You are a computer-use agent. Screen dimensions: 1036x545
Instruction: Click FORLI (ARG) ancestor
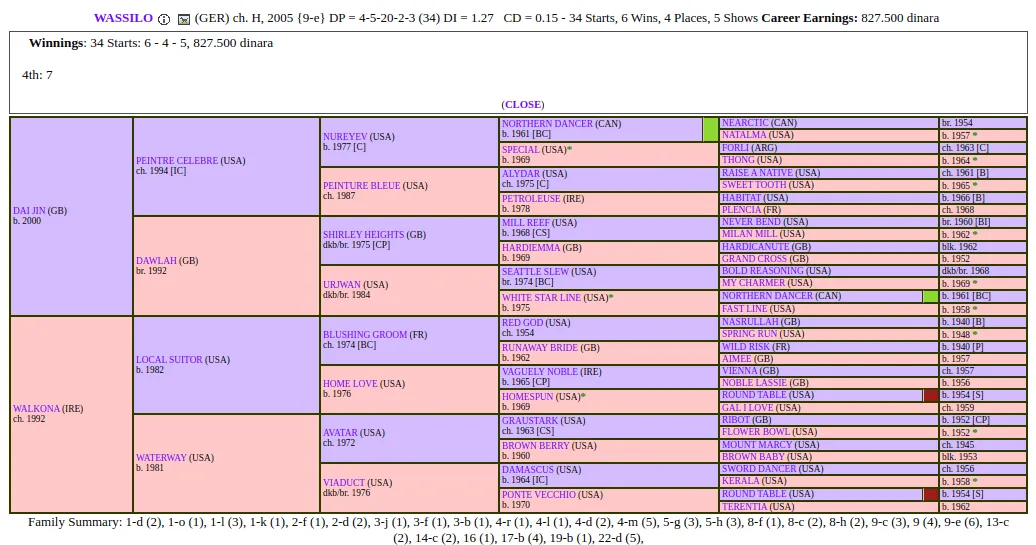pos(735,148)
